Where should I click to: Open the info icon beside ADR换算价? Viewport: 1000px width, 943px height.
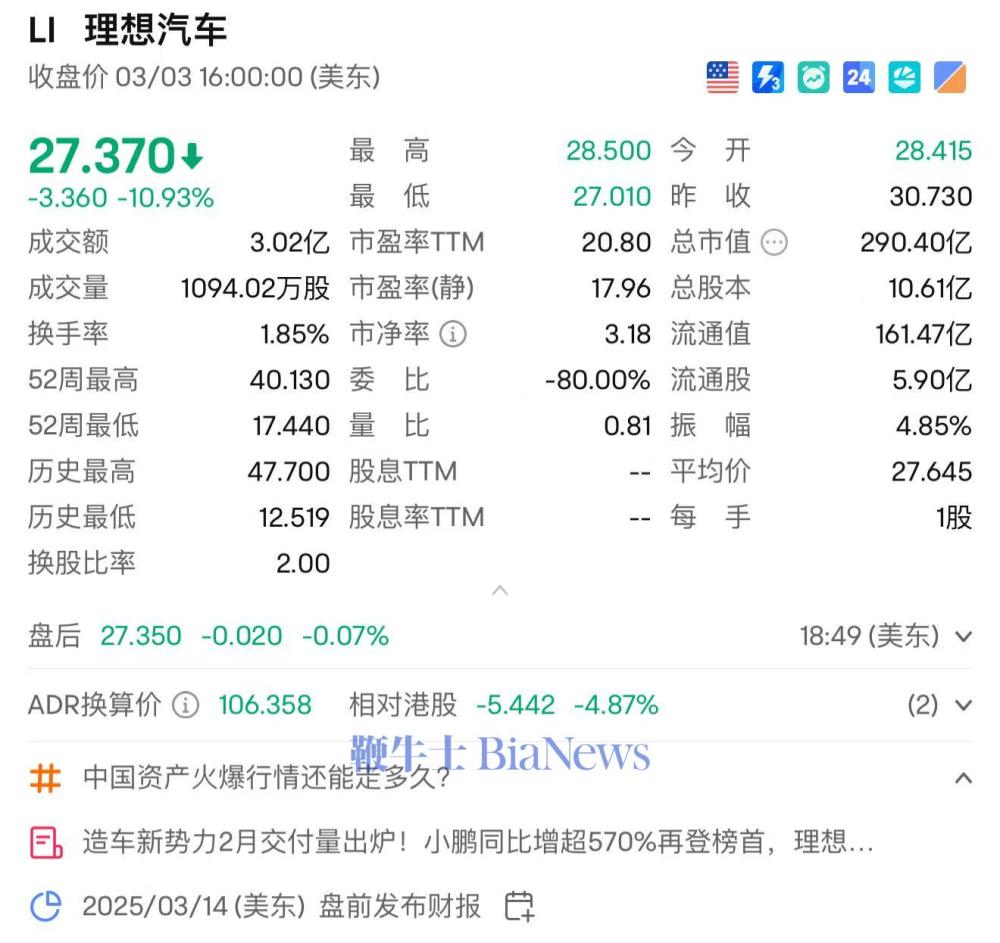(186, 705)
